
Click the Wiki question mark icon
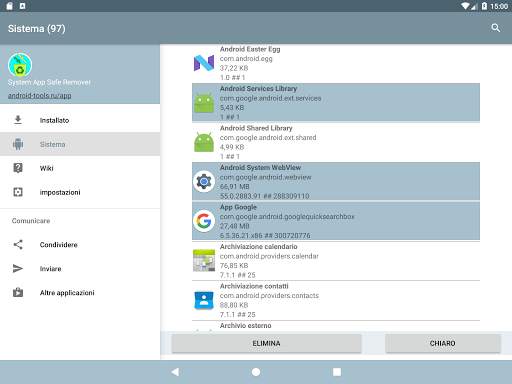(x=18, y=168)
